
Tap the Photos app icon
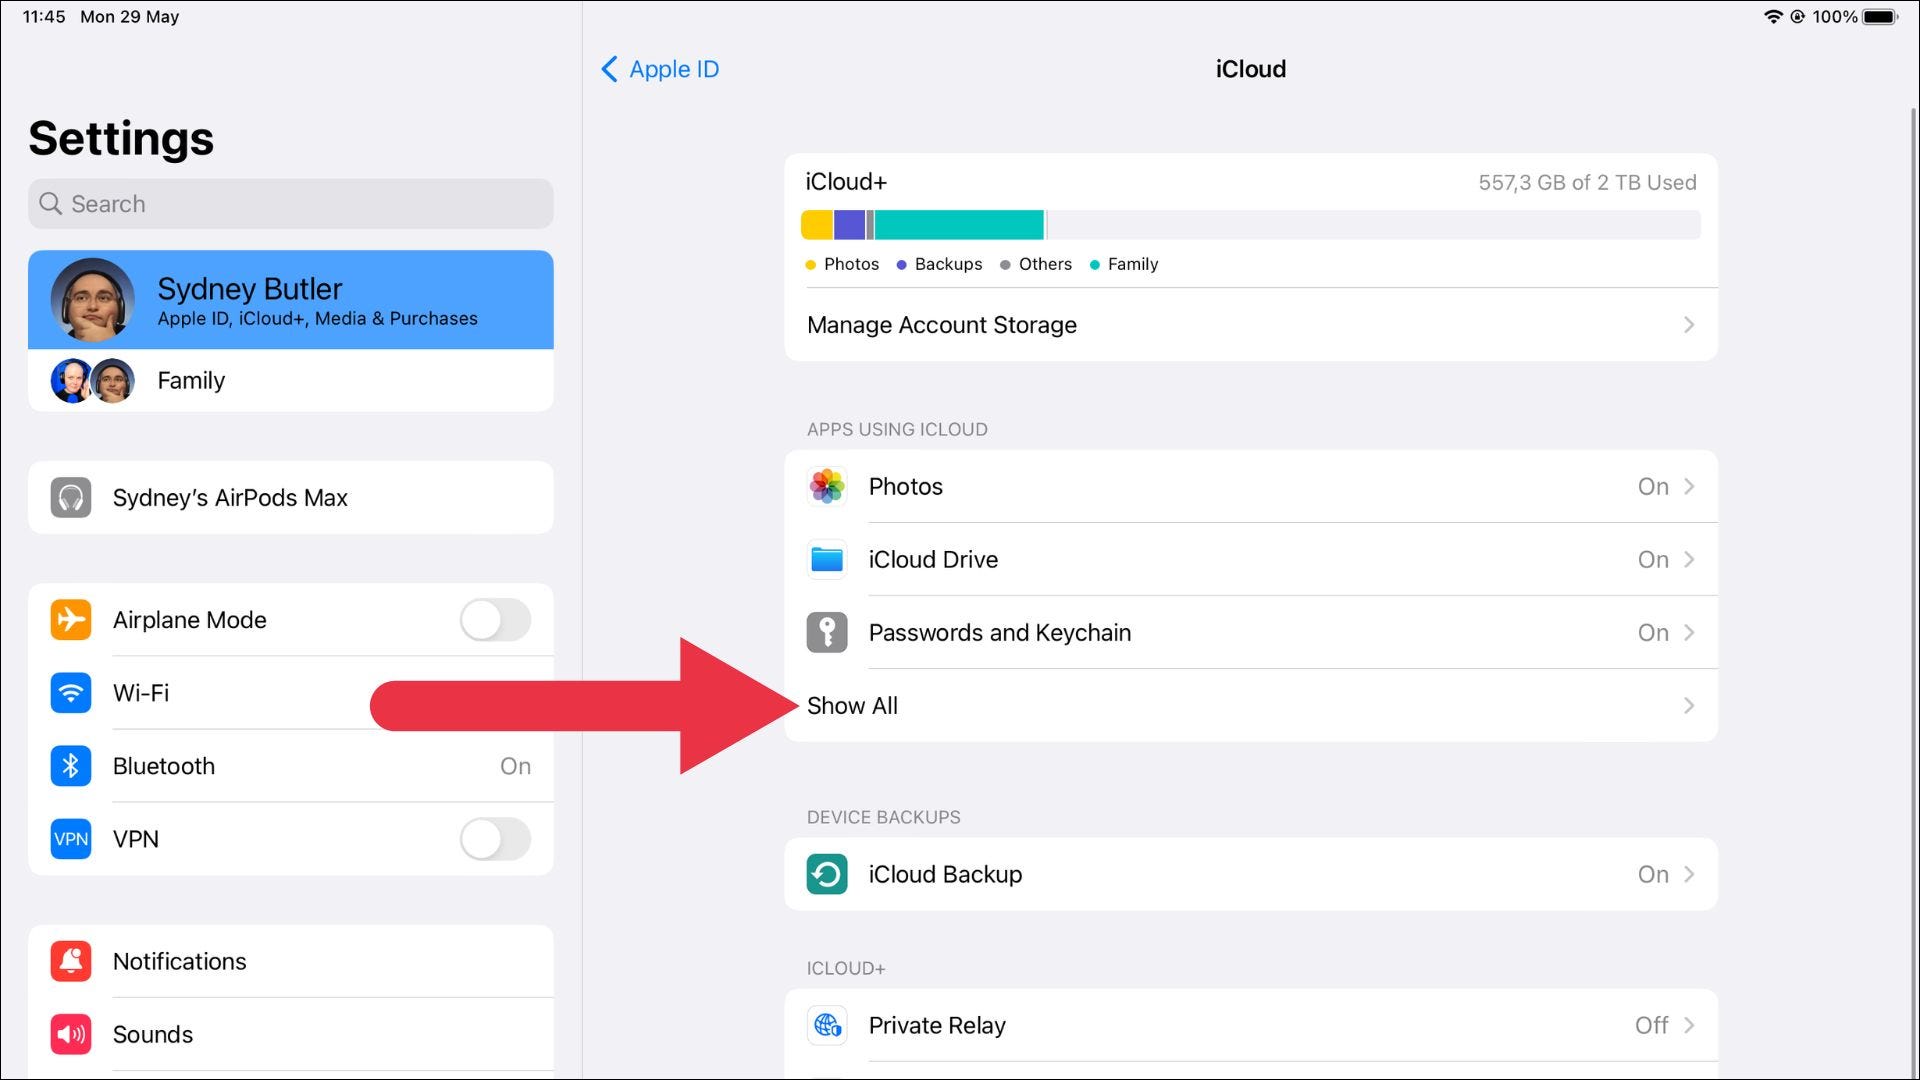827,487
